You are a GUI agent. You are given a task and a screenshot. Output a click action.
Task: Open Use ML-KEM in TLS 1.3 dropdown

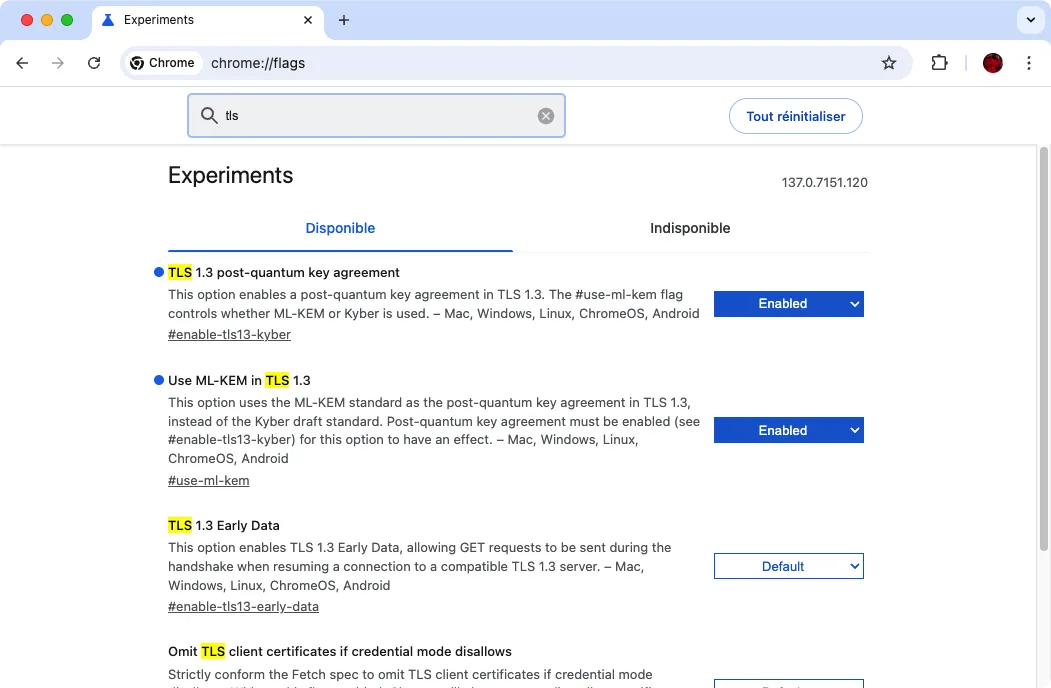coord(788,431)
